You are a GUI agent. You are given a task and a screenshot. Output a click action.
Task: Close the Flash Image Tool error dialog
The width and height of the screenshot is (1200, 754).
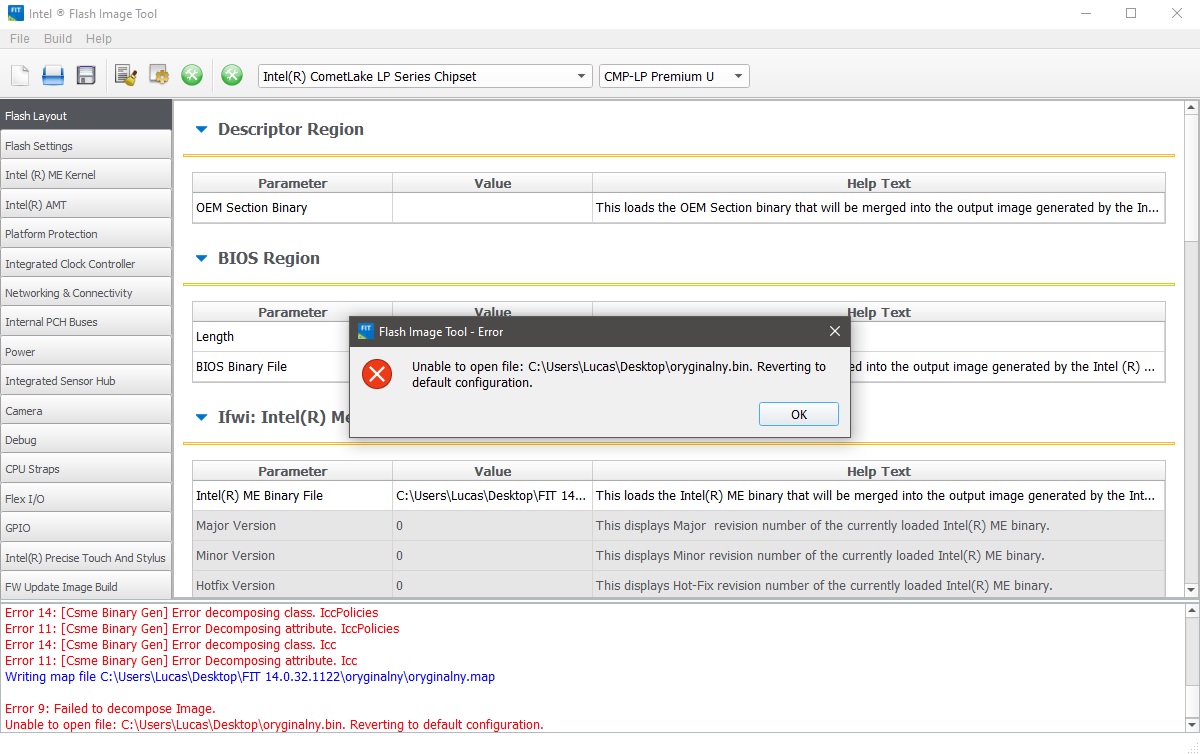pyautogui.click(x=834, y=331)
